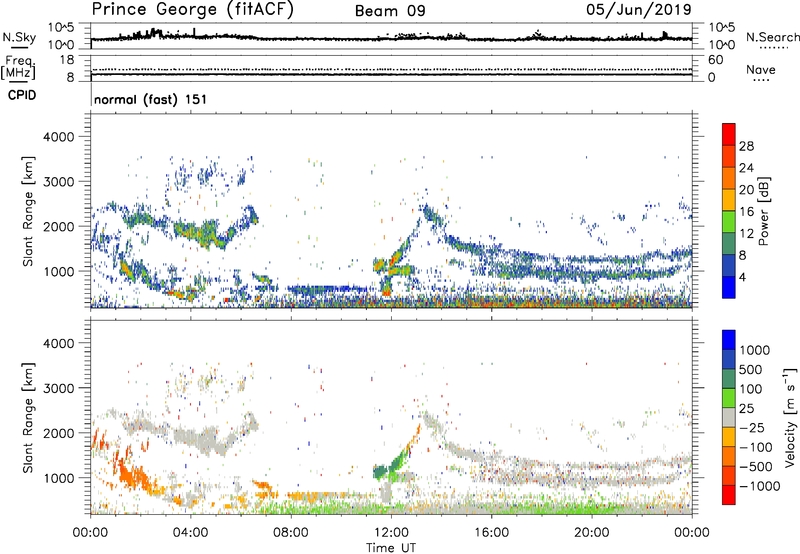Click the '12:00' time axis tick label
This screenshot has height=554, width=800.
tap(391, 533)
